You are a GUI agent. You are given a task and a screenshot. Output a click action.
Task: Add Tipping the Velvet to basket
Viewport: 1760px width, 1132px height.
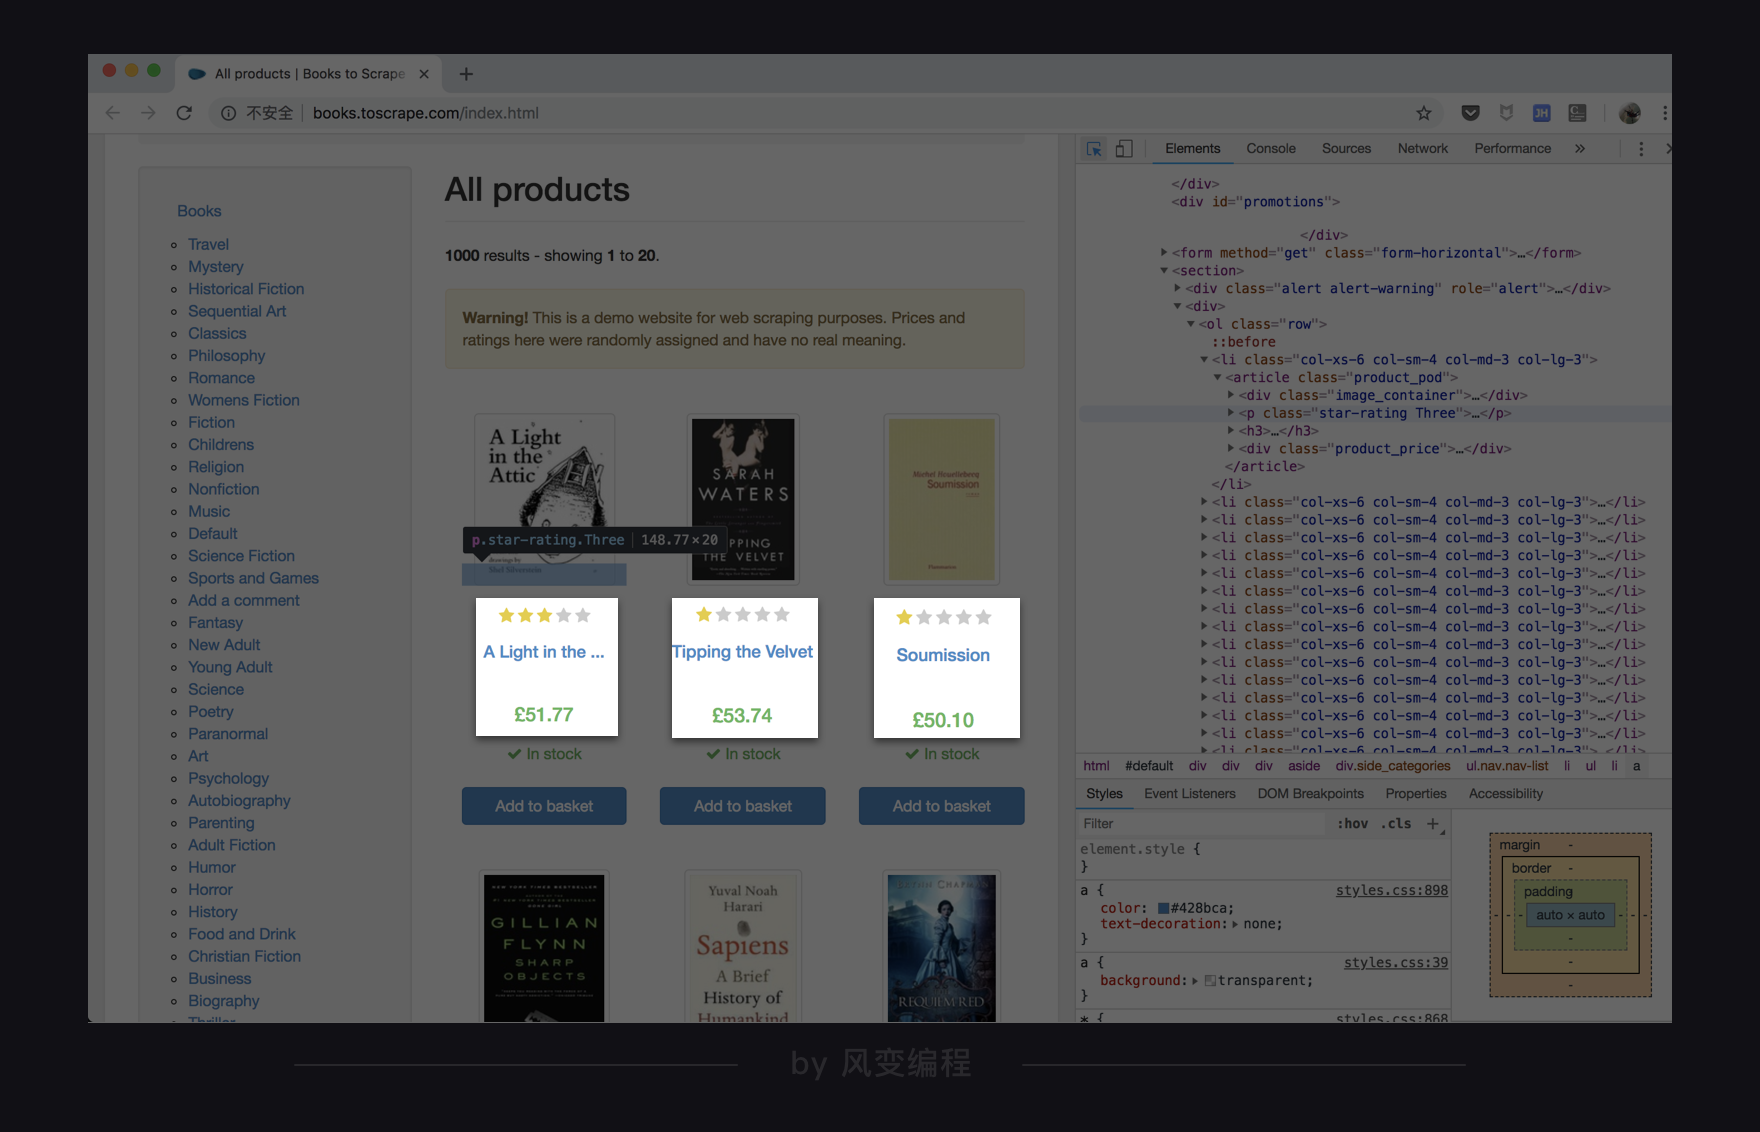(743, 806)
